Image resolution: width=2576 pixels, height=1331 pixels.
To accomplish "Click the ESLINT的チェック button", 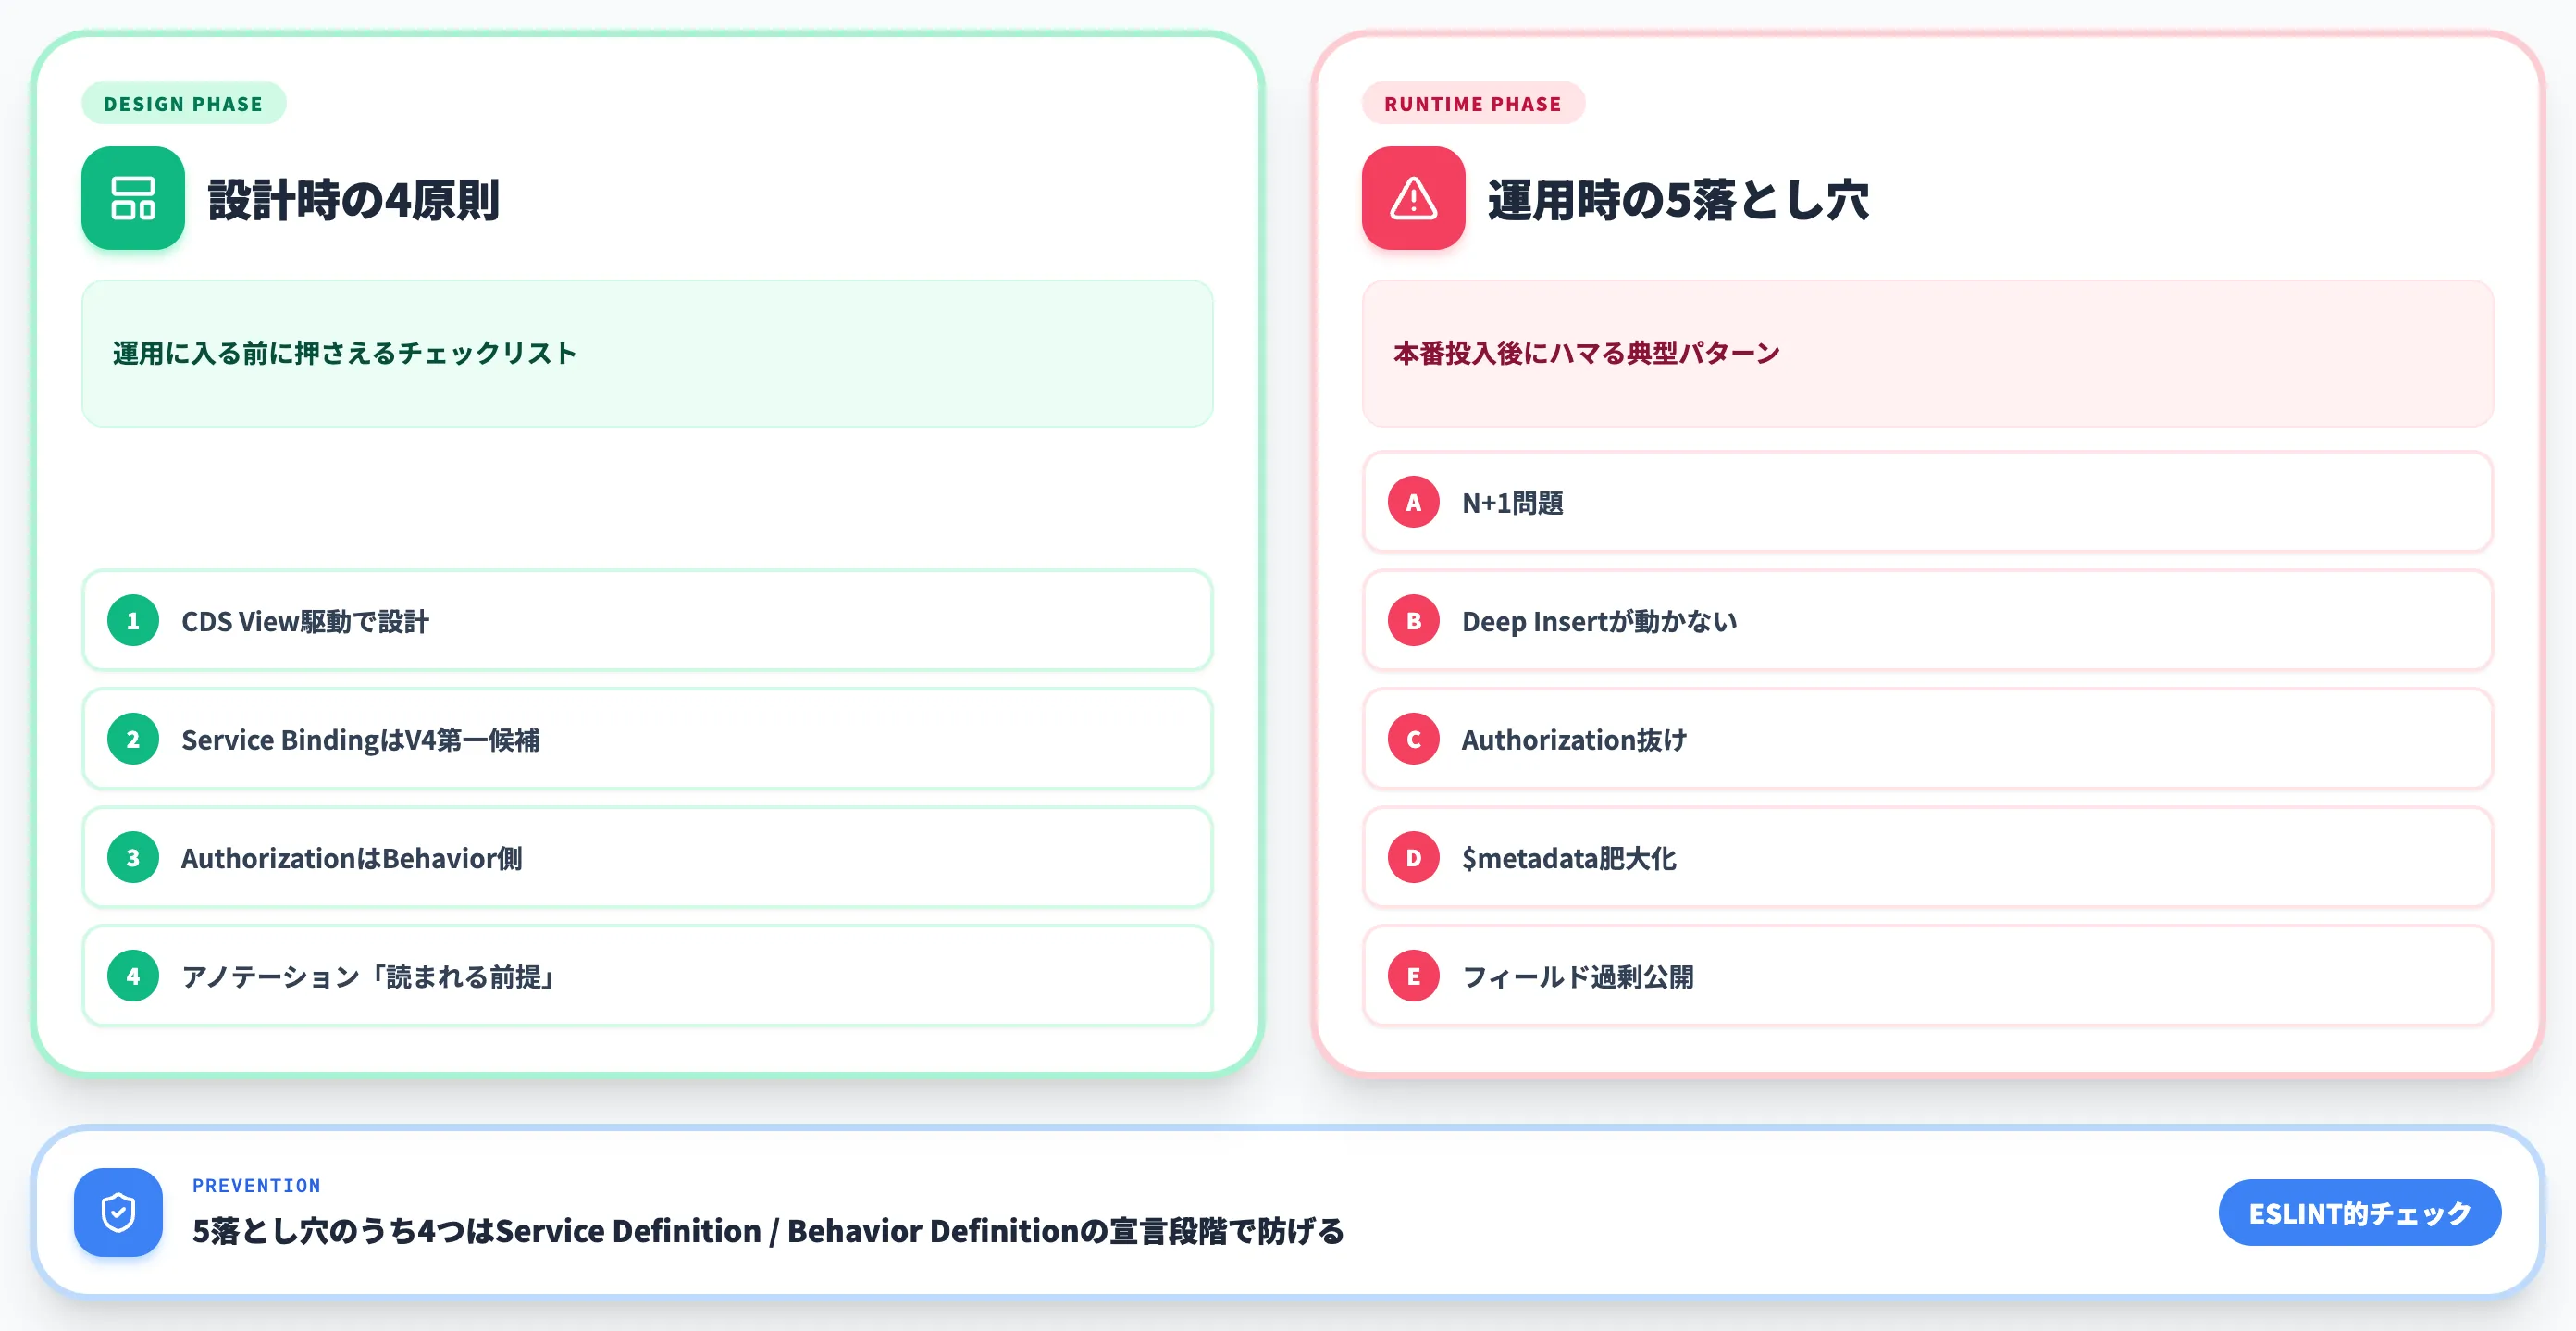I will 2359,1213.
